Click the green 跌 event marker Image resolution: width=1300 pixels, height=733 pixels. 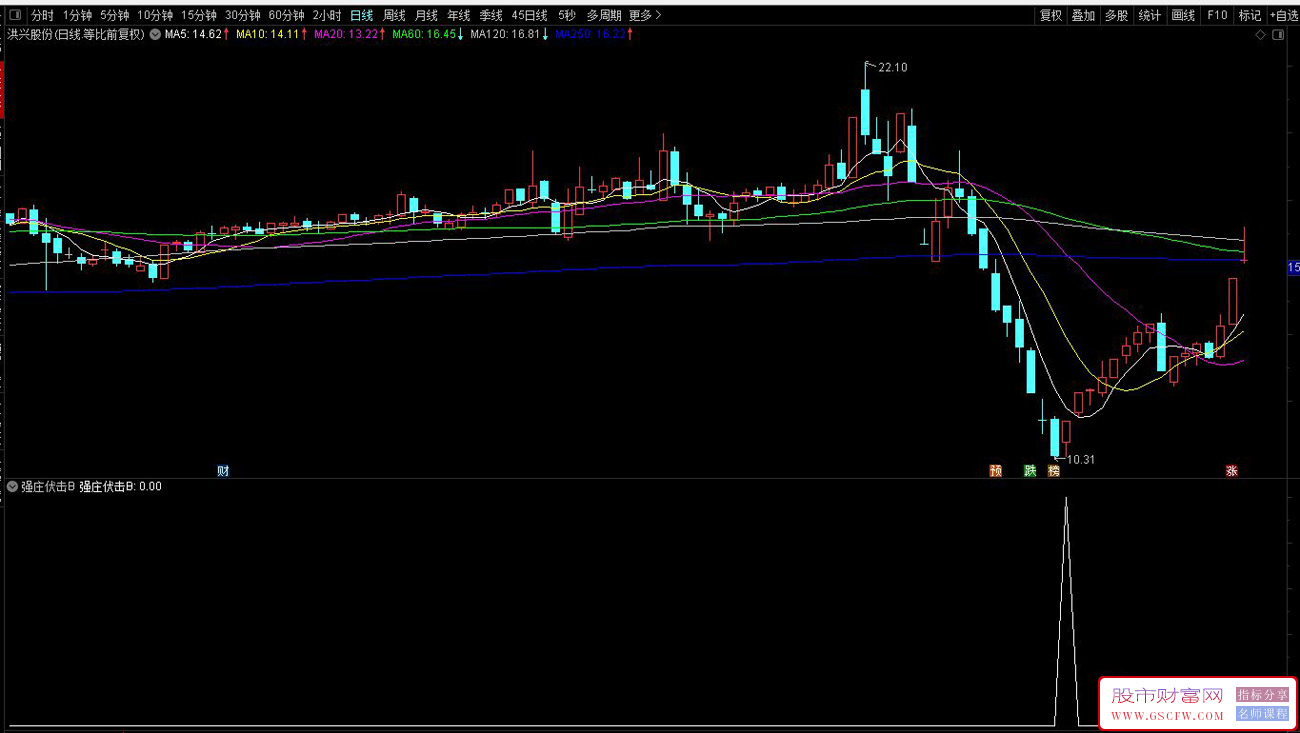coord(1030,471)
